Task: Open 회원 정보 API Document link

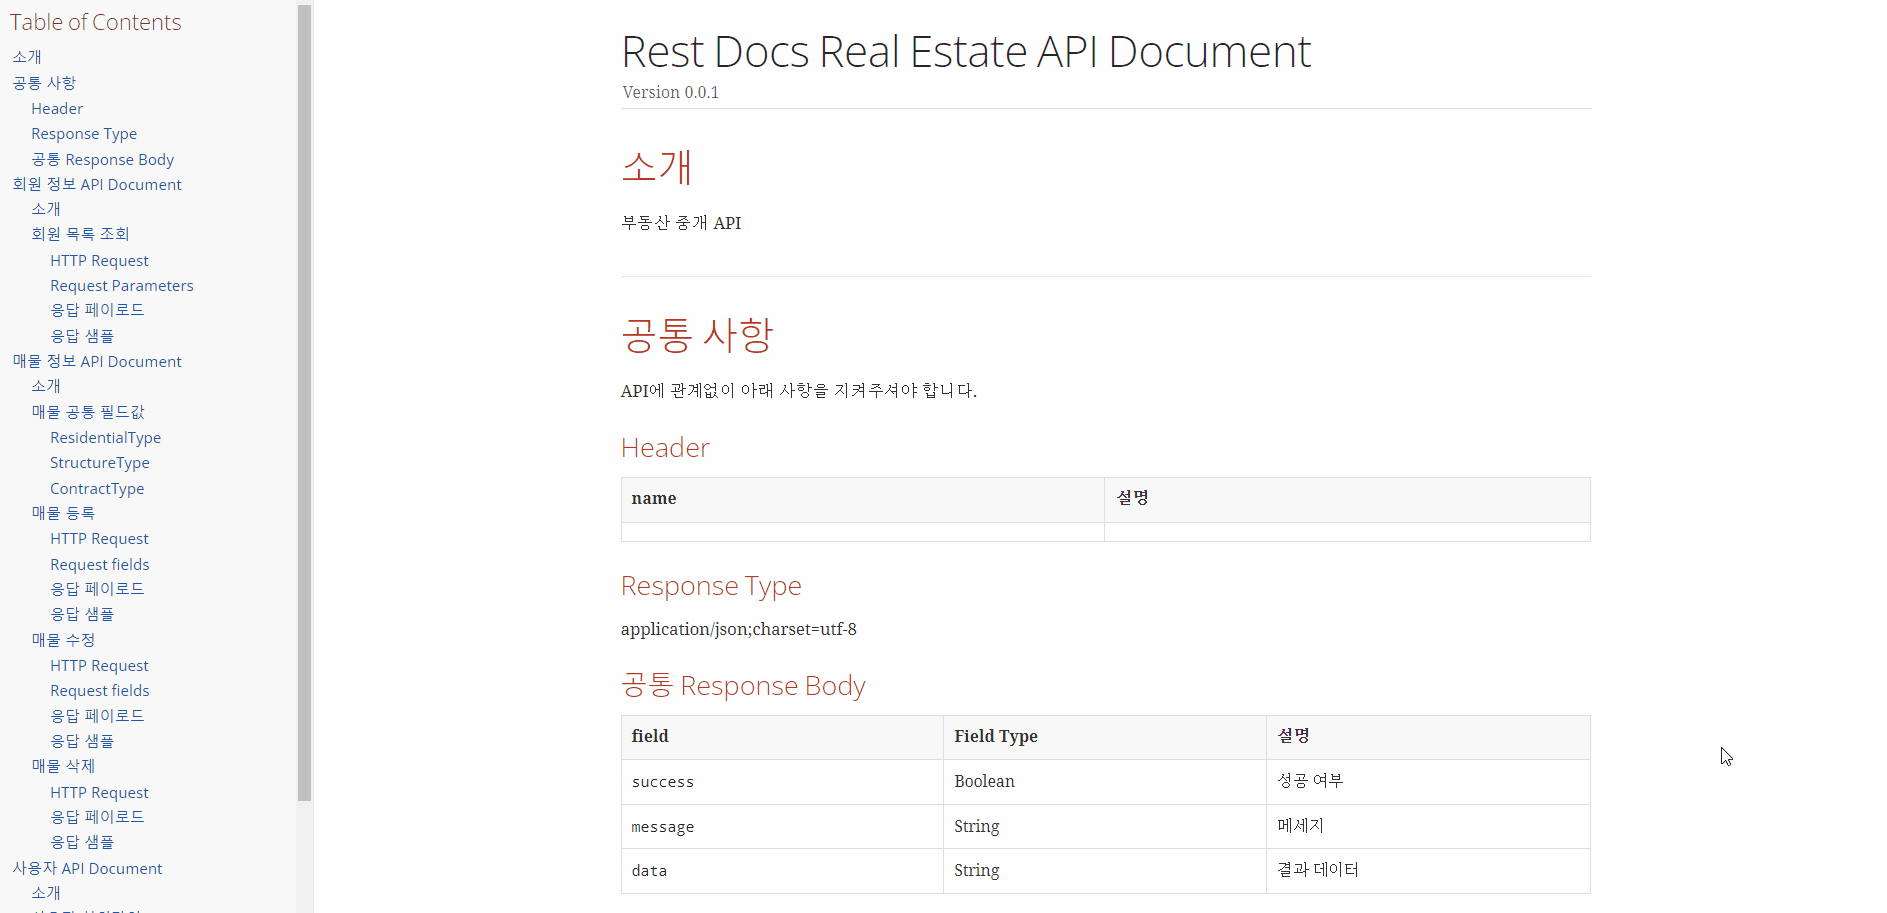Action: pos(97,184)
